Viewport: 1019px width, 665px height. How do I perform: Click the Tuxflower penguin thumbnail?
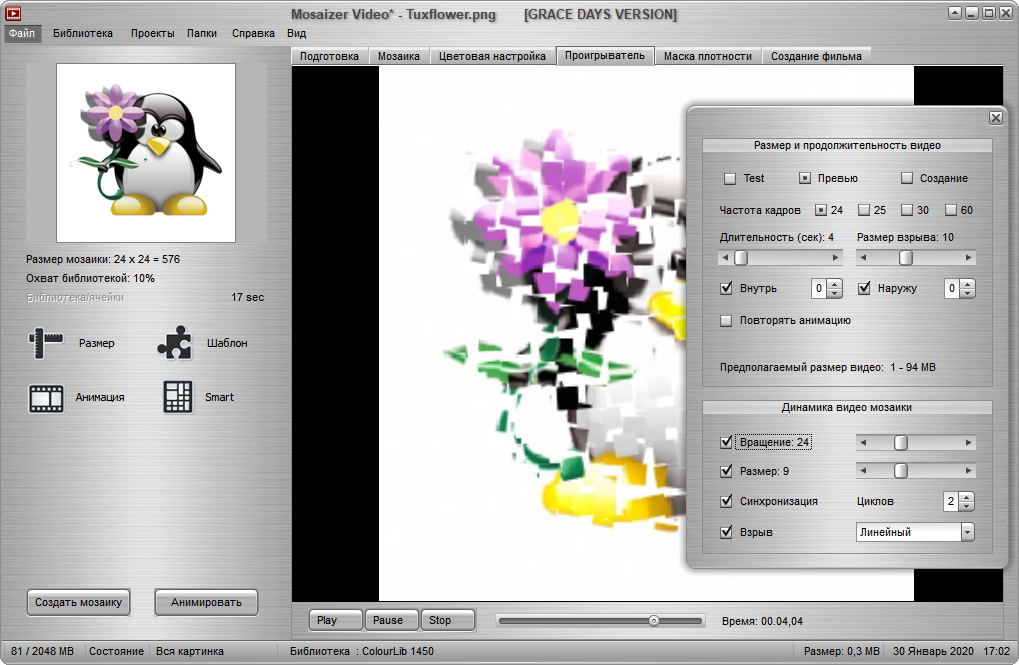146,153
